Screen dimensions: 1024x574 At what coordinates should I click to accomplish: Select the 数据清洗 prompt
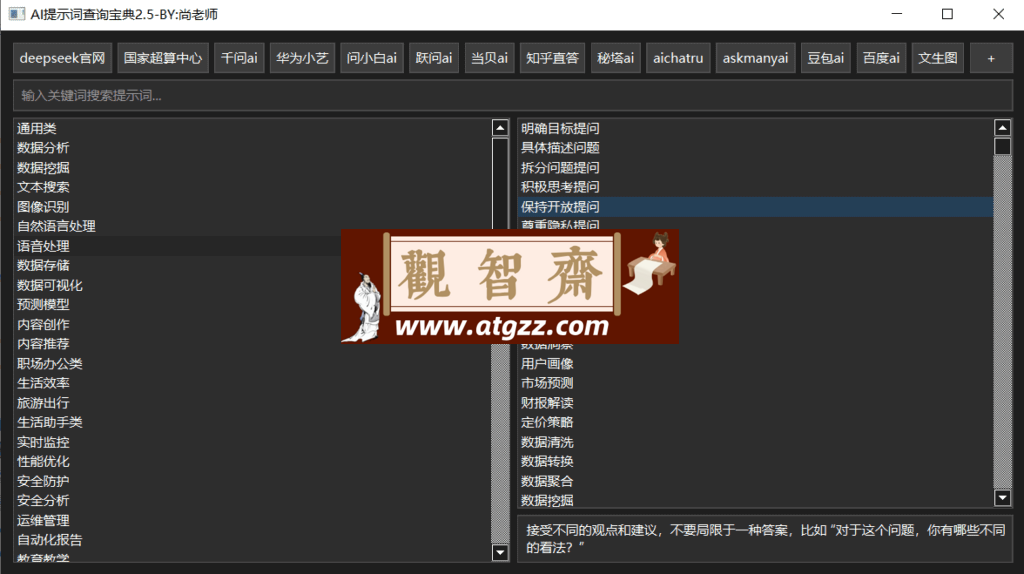coord(756,442)
